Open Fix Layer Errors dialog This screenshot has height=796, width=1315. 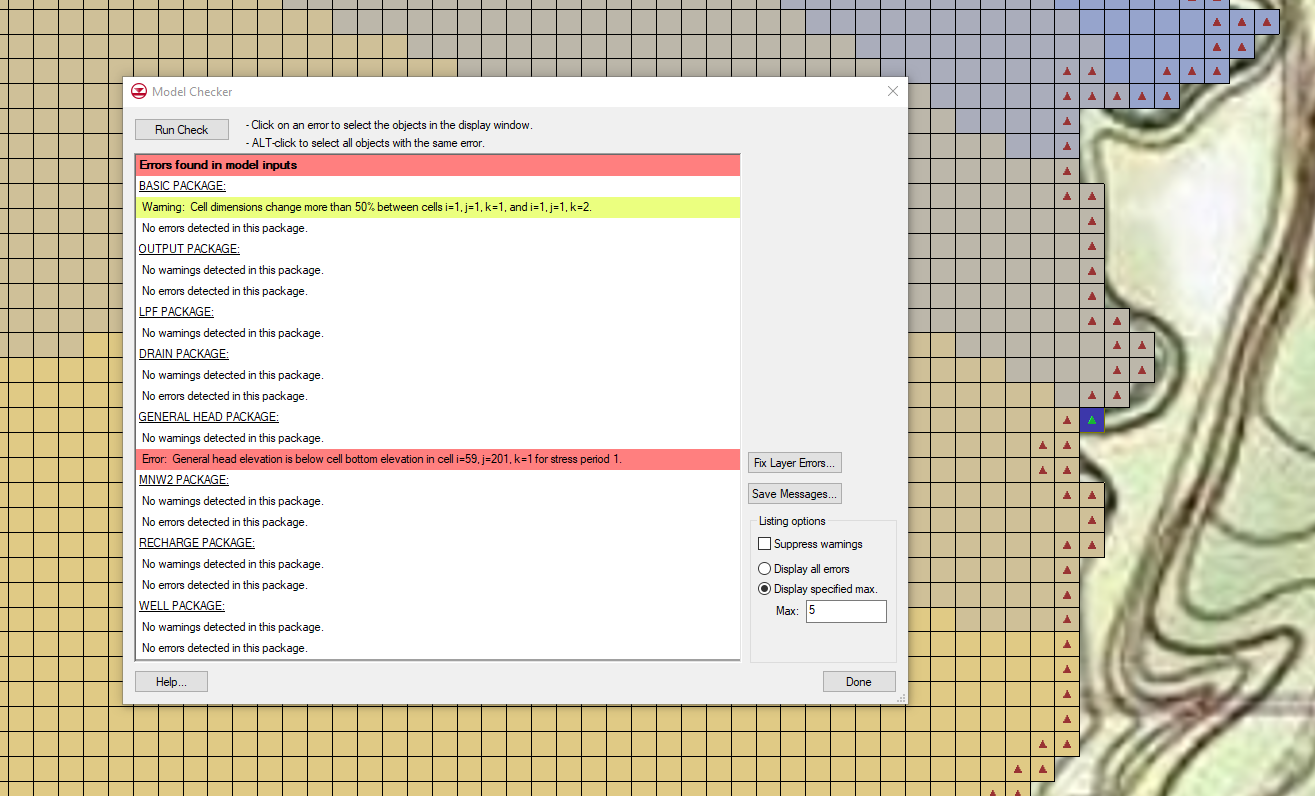(x=795, y=463)
